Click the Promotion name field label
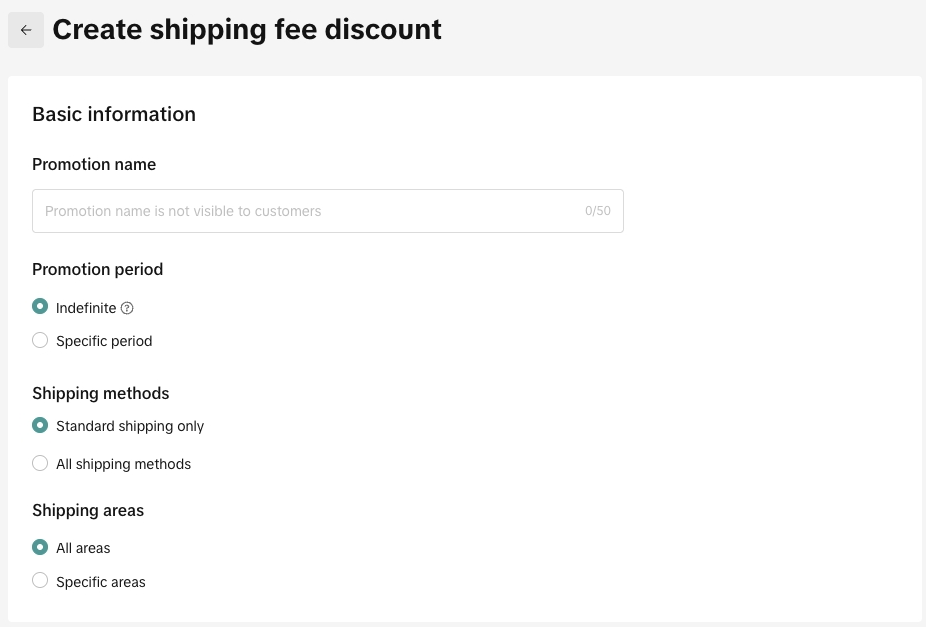926x627 pixels. (94, 164)
